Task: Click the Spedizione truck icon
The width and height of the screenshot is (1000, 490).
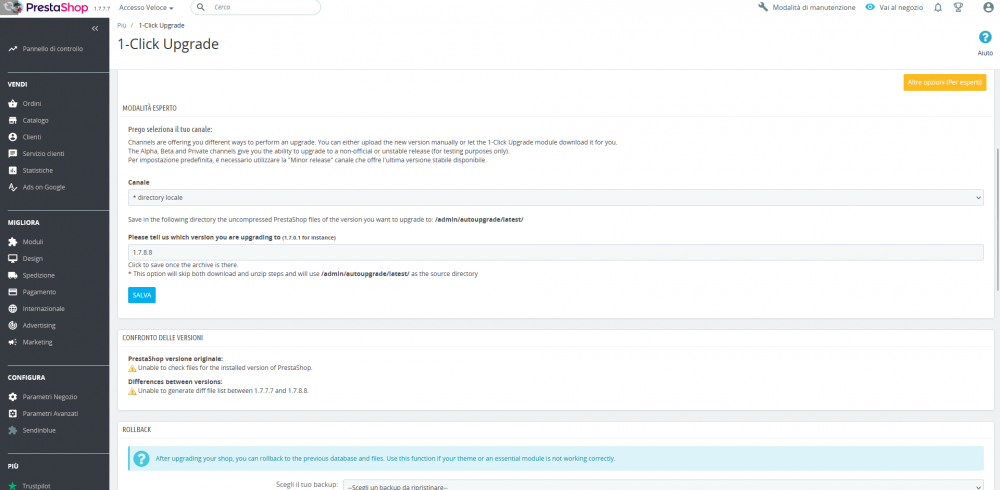Action: [x=12, y=275]
